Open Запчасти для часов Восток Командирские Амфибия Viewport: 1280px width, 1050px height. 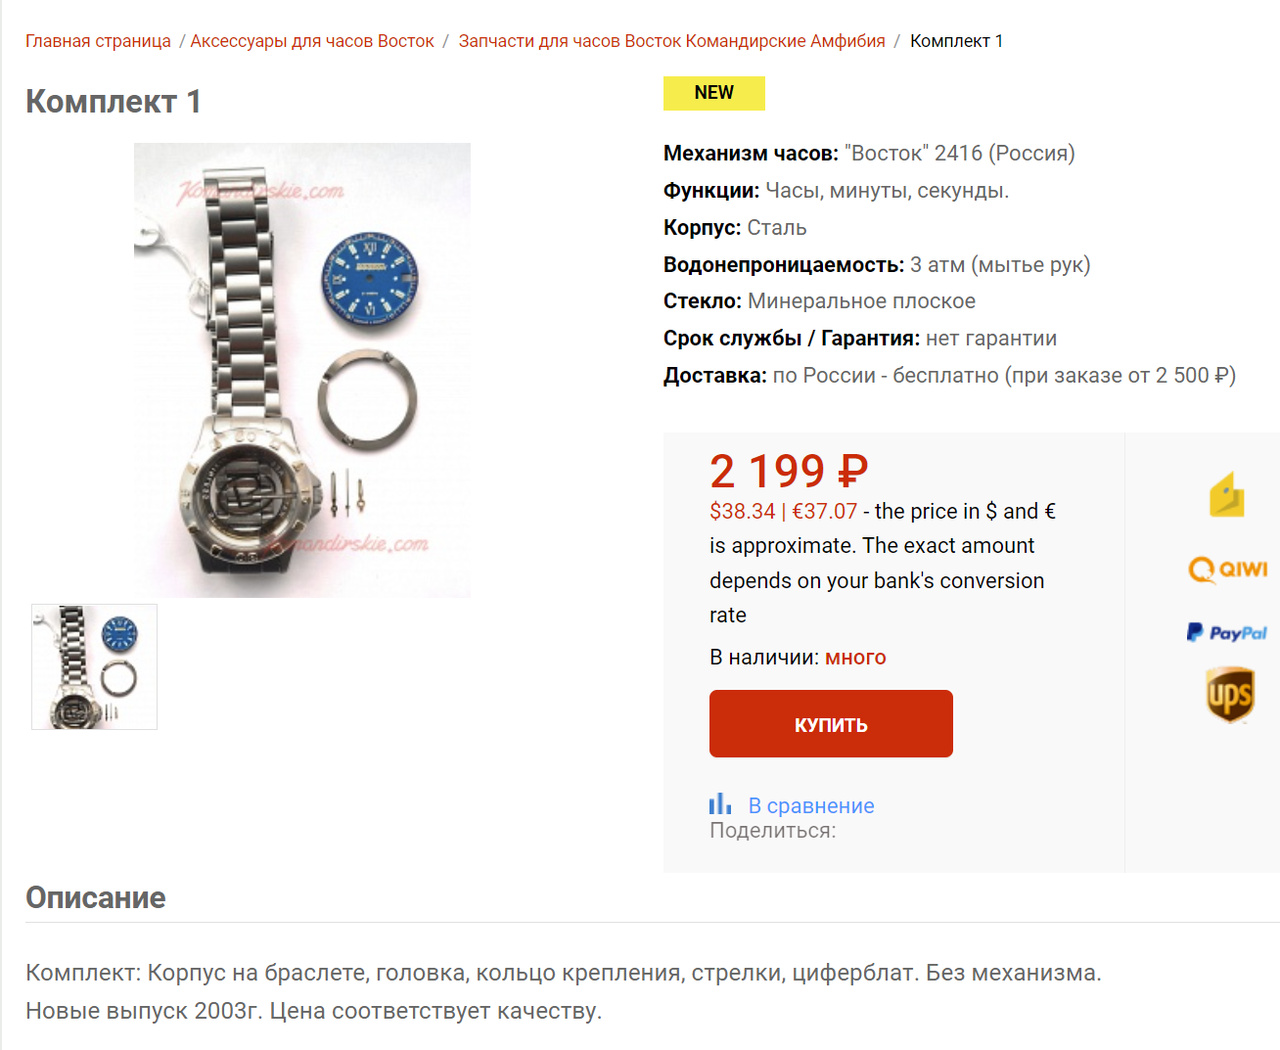[x=672, y=41]
